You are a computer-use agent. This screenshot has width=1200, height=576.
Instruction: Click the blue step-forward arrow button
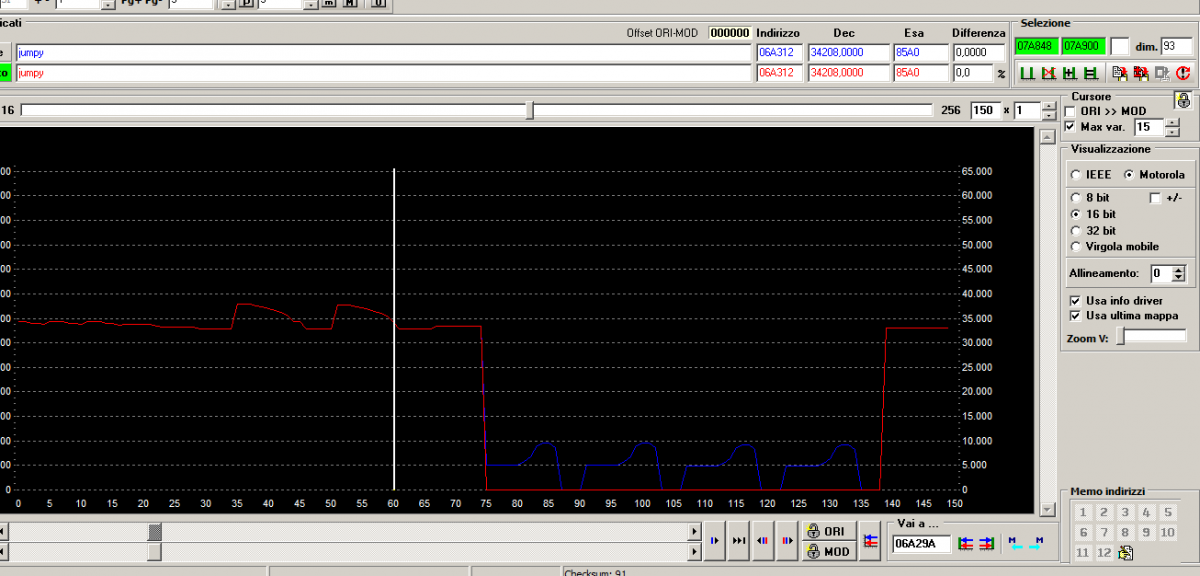point(715,541)
